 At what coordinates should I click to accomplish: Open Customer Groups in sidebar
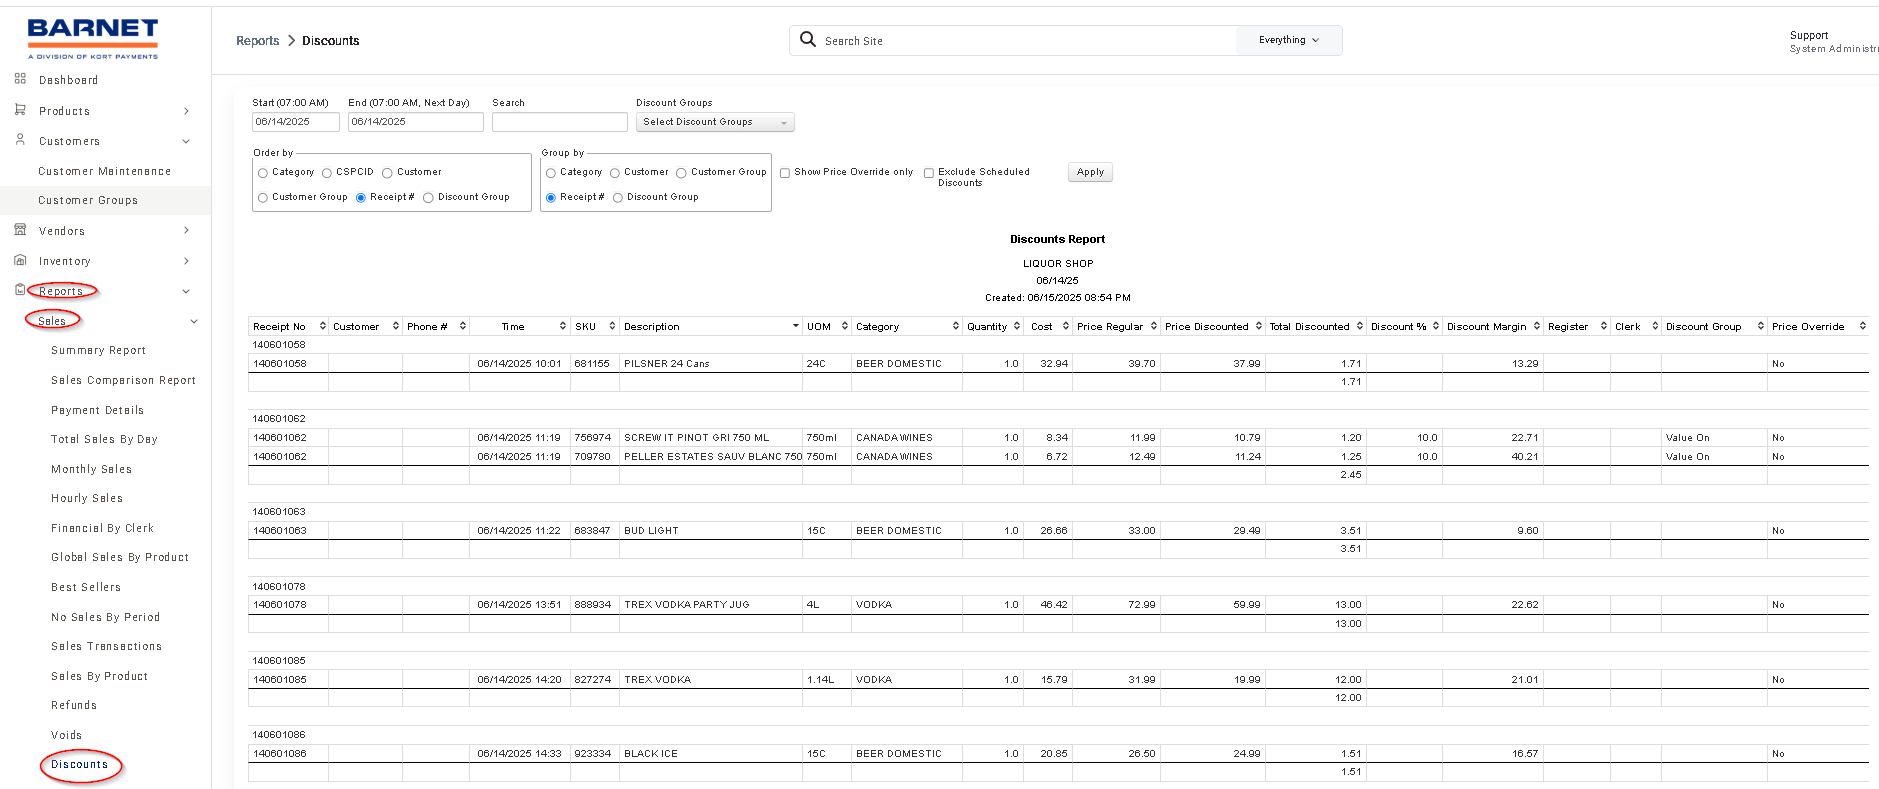88,200
